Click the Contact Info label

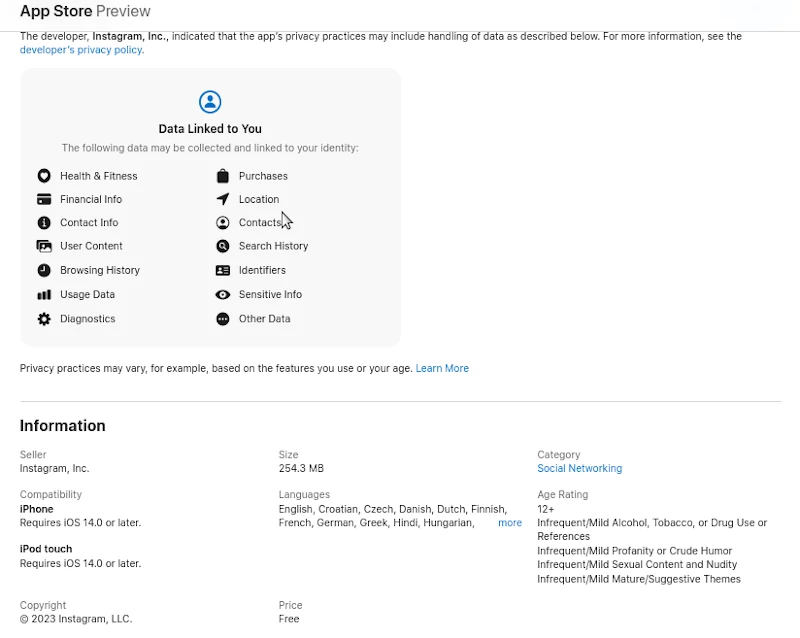pyautogui.click(x=89, y=223)
